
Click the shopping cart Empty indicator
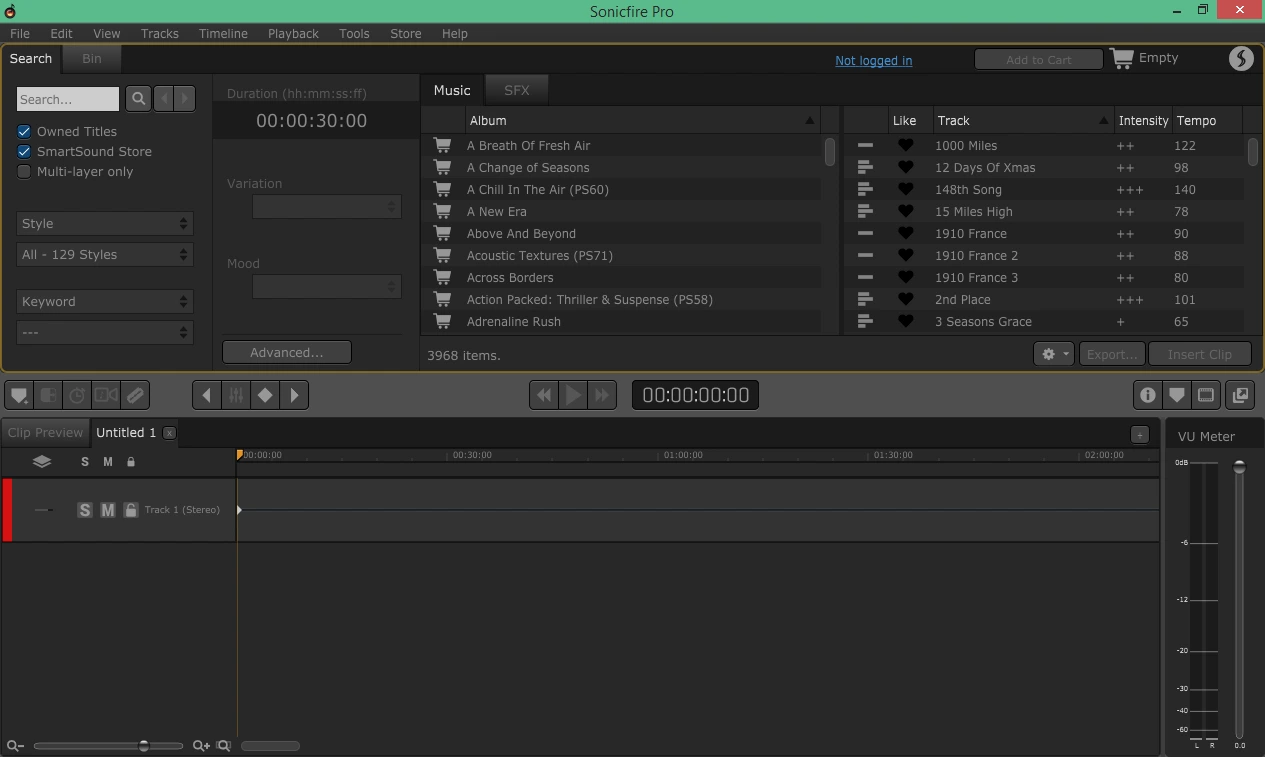1145,58
